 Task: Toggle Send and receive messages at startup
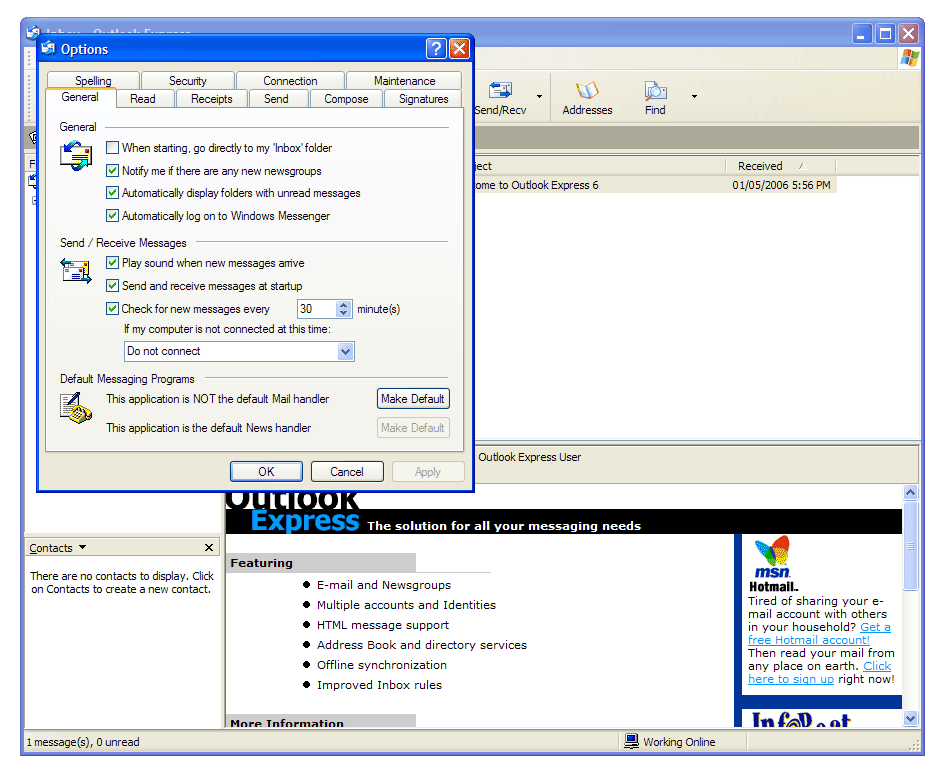pyautogui.click(x=112, y=286)
